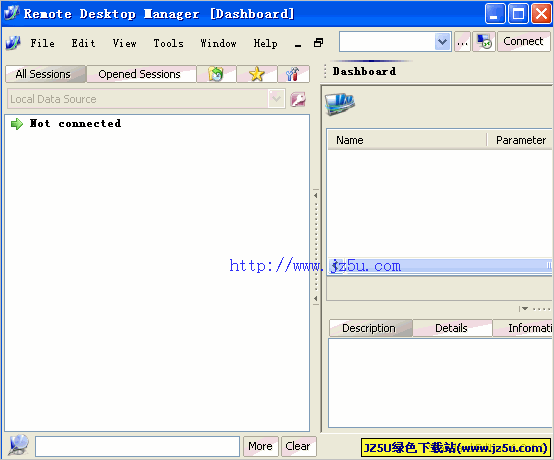Minimize the Remote Desktop Manager window
The height and width of the screenshot is (460, 554).
click(495, 14)
